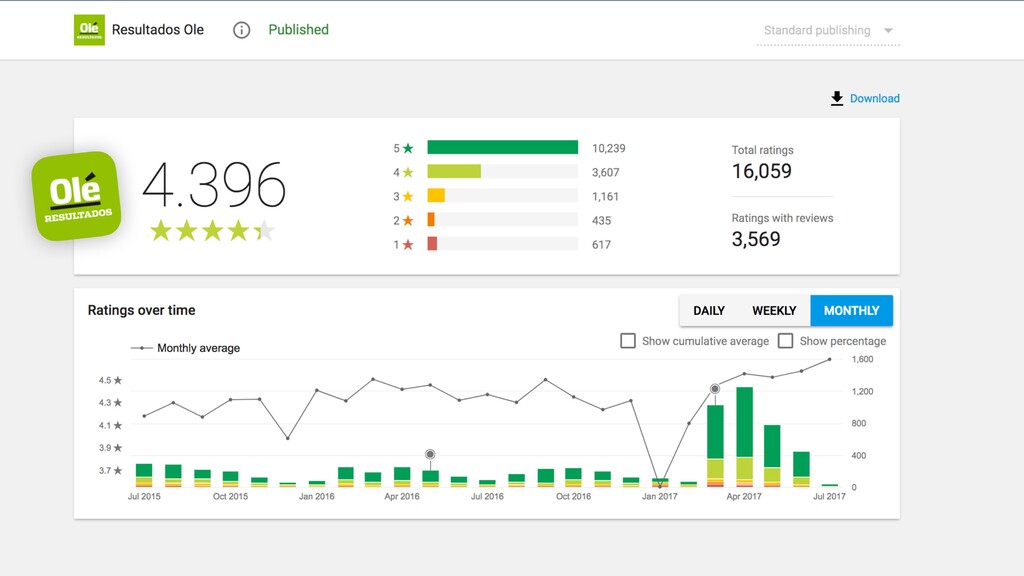This screenshot has height=576, width=1024.
Task: Click the download arrow icon
Action: coord(837,99)
